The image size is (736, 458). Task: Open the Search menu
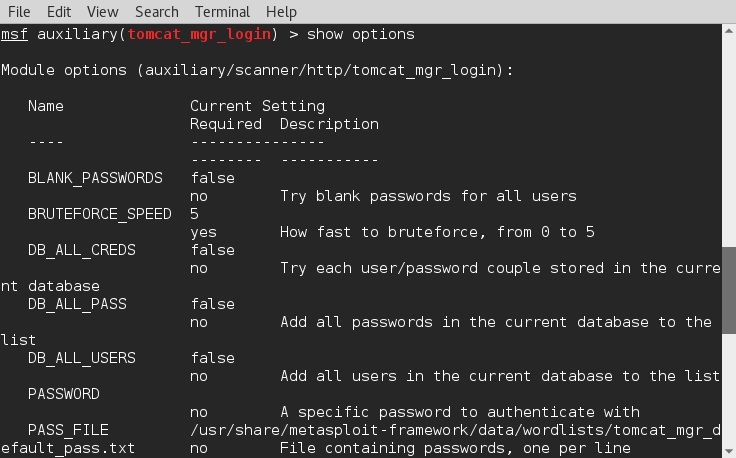[157, 12]
